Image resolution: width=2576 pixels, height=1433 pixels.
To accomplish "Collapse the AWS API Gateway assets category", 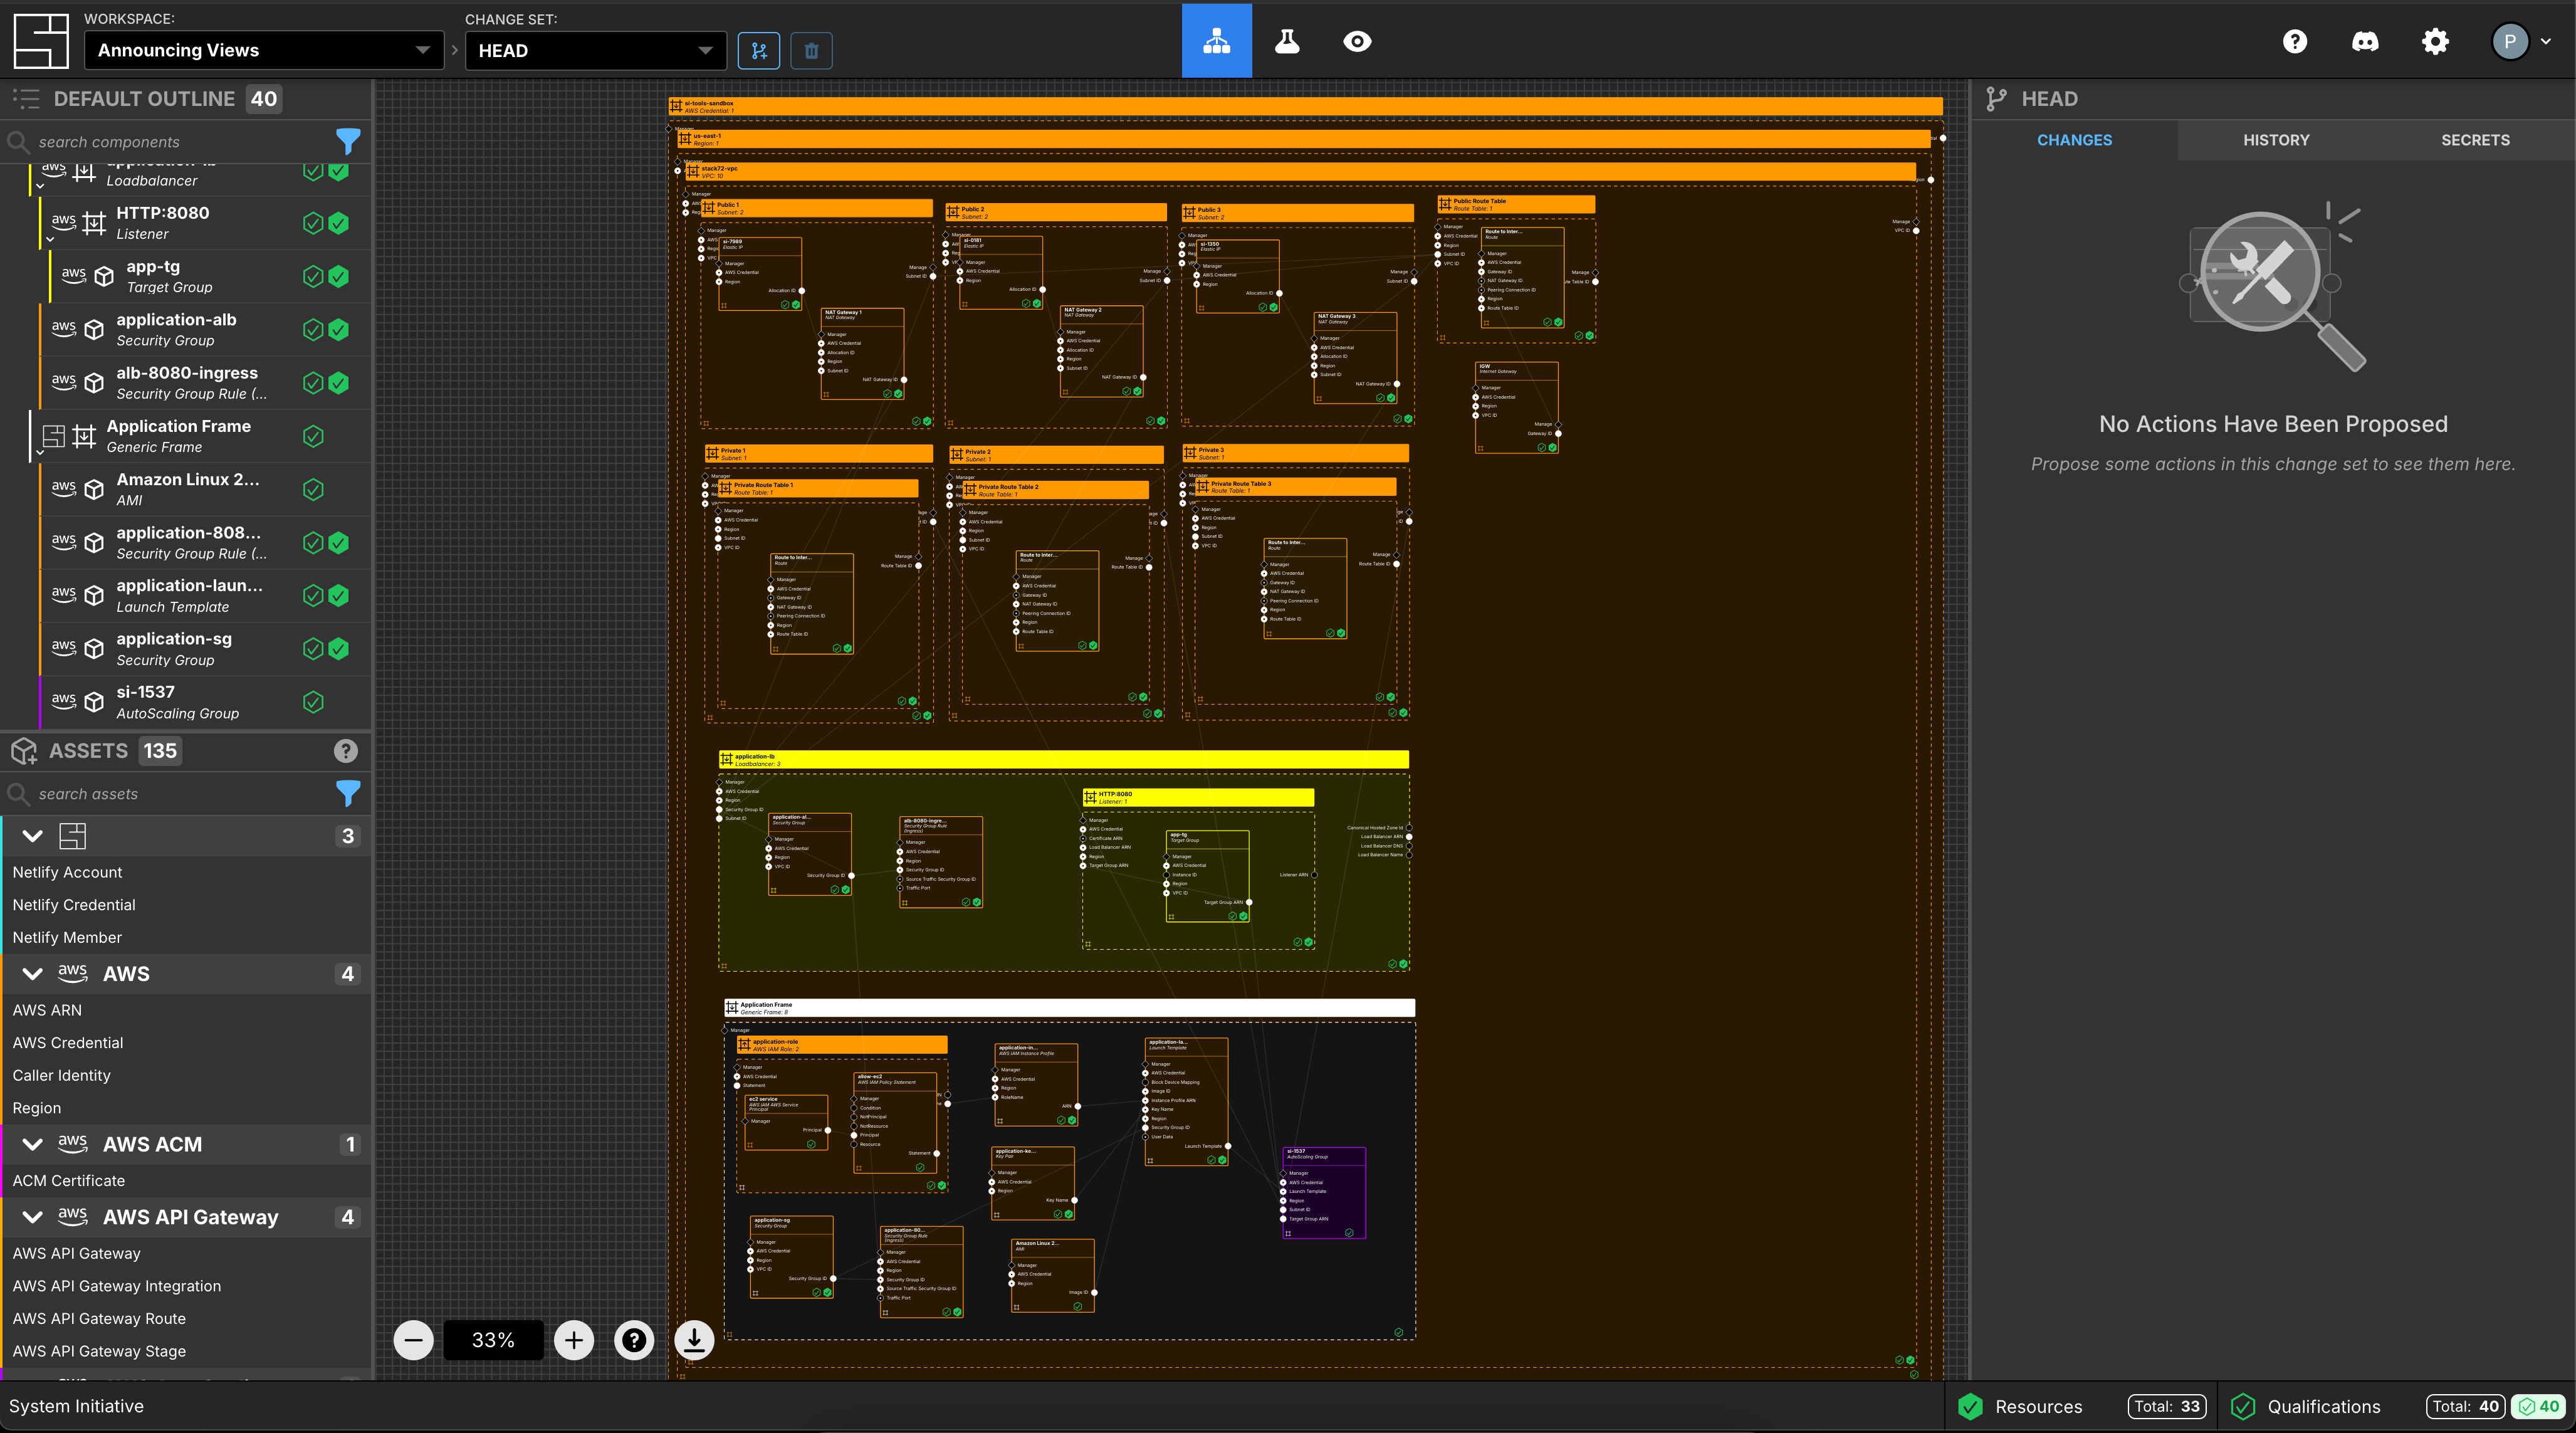I will pos(33,1217).
